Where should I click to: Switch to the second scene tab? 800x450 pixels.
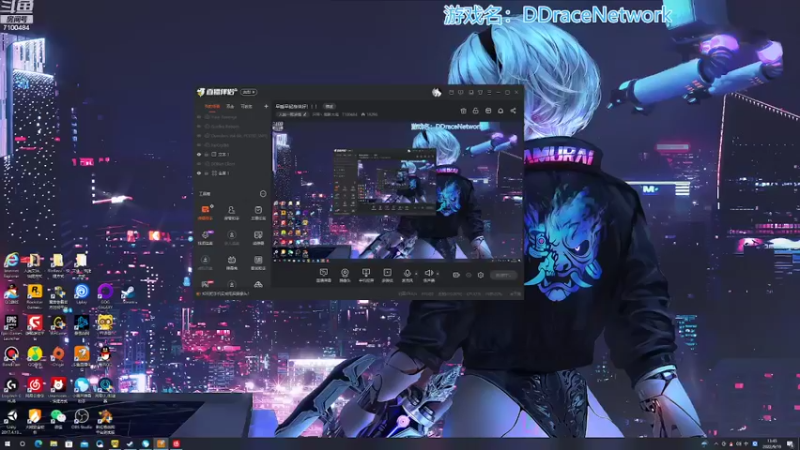tap(230, 106)
